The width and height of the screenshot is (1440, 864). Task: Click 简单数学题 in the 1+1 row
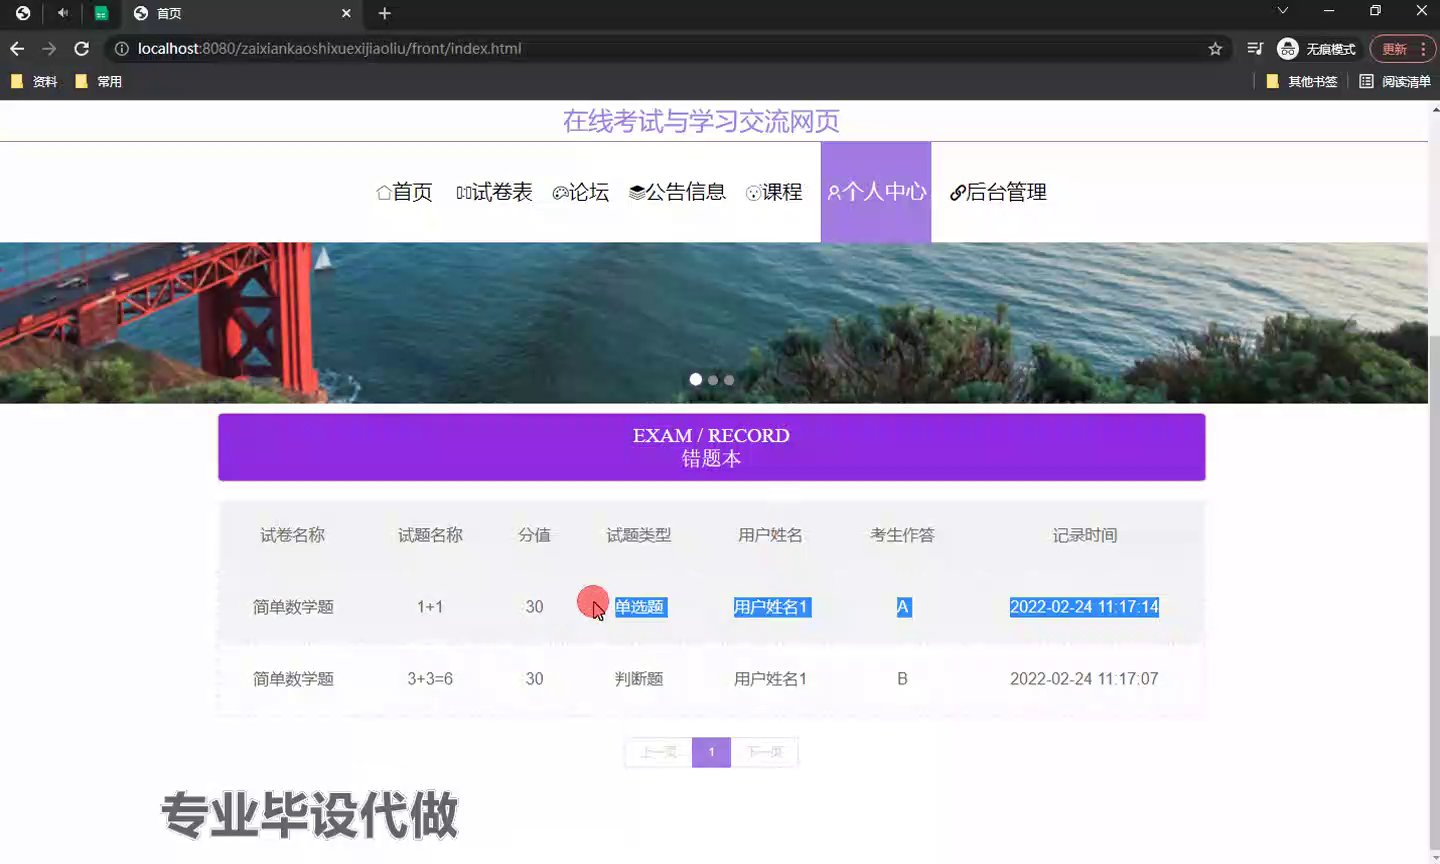tap(293, 607)
